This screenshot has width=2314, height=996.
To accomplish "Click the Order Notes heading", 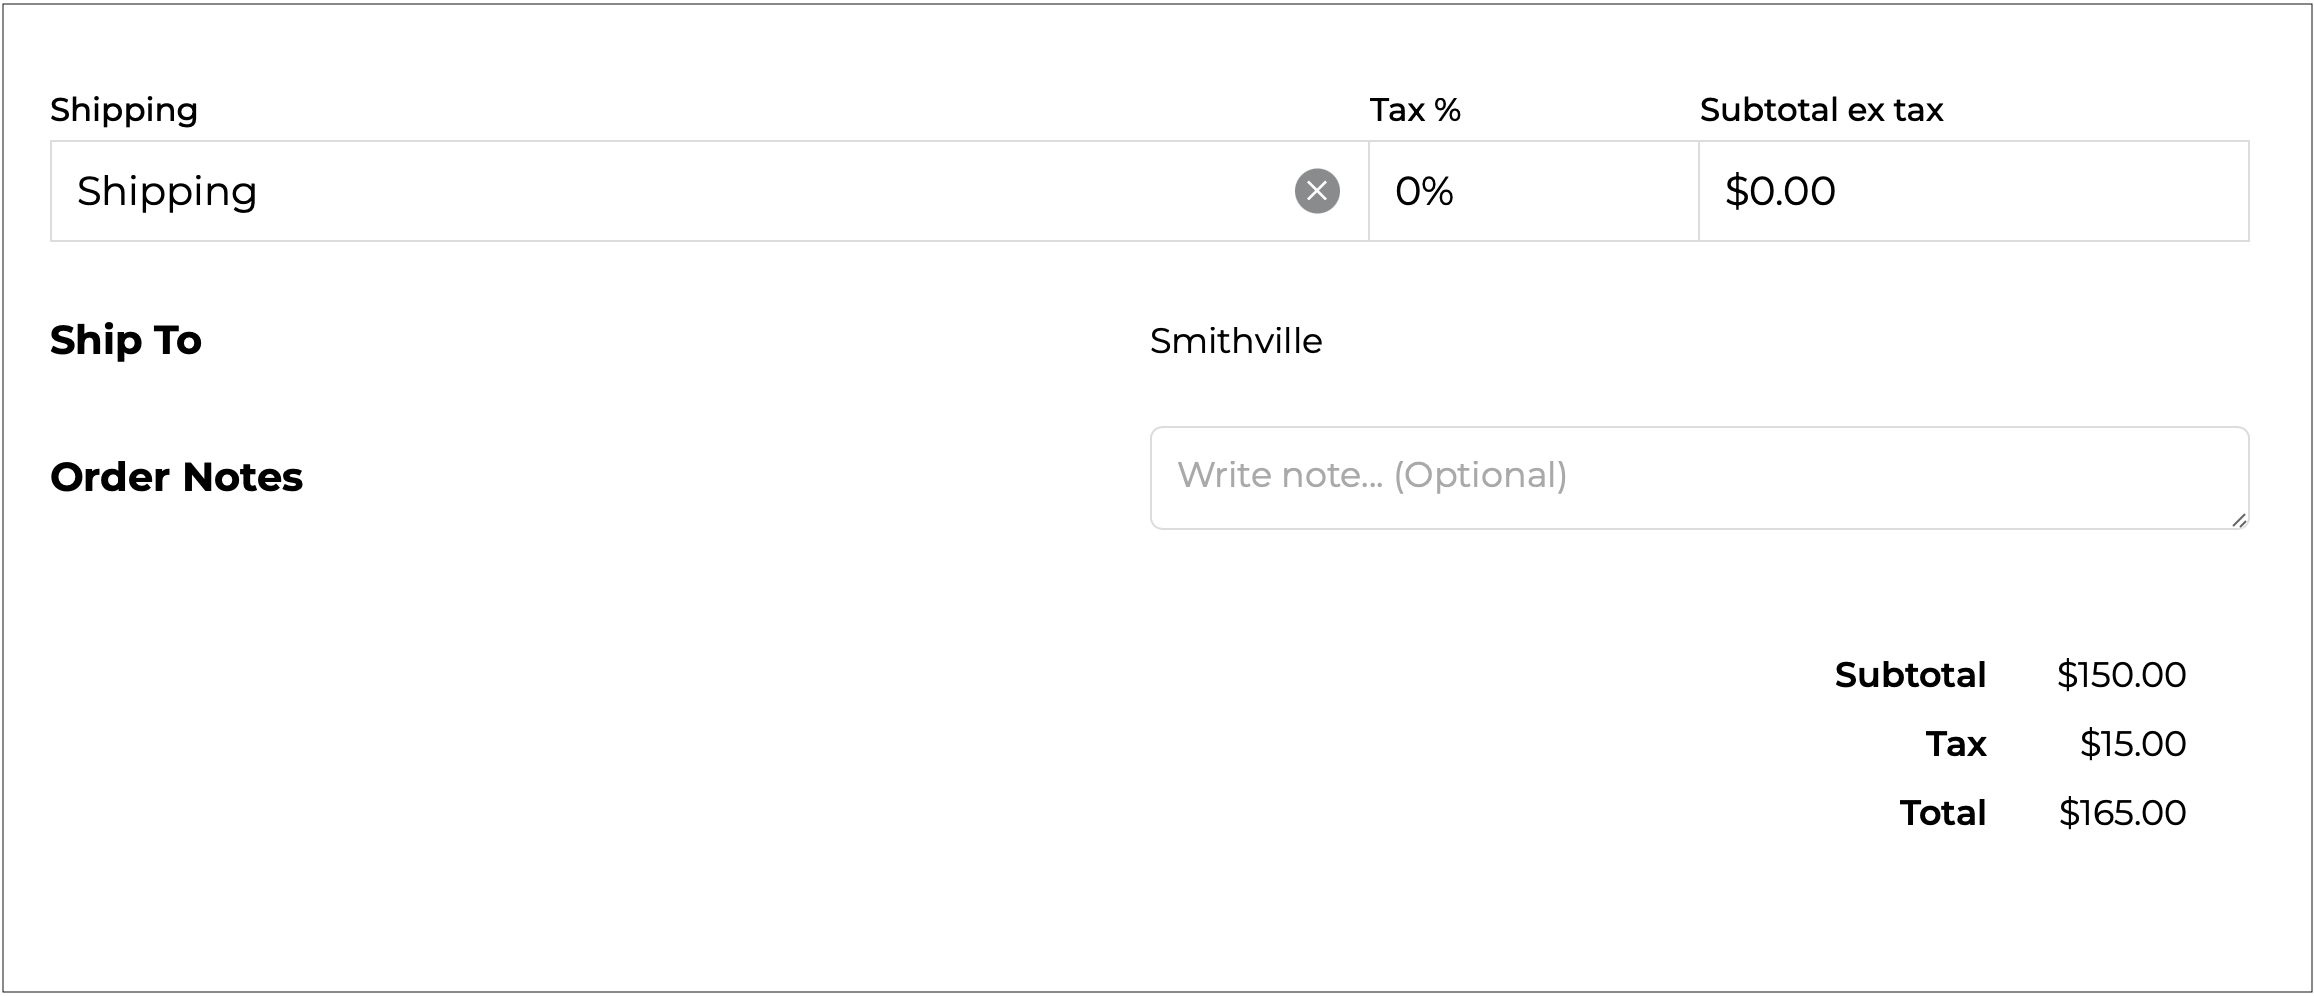I will click(176, 477).
